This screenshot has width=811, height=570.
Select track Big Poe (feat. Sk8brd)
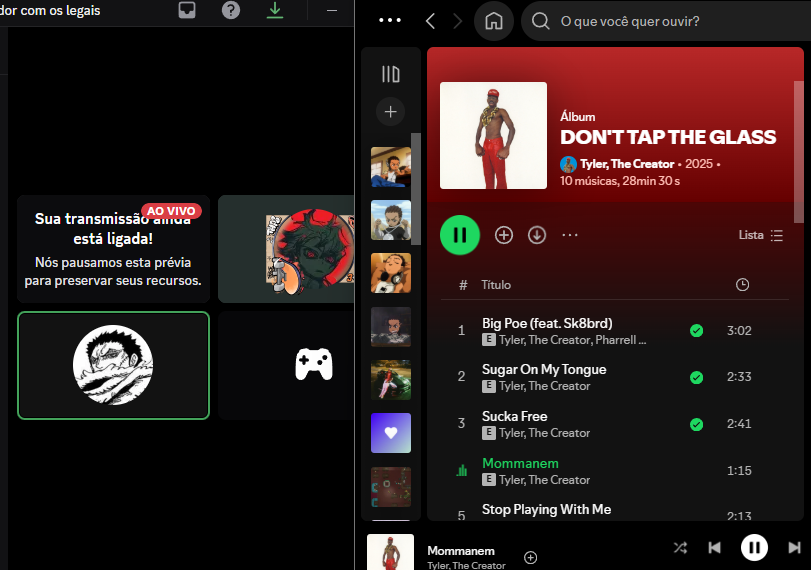tap(614, 331)
